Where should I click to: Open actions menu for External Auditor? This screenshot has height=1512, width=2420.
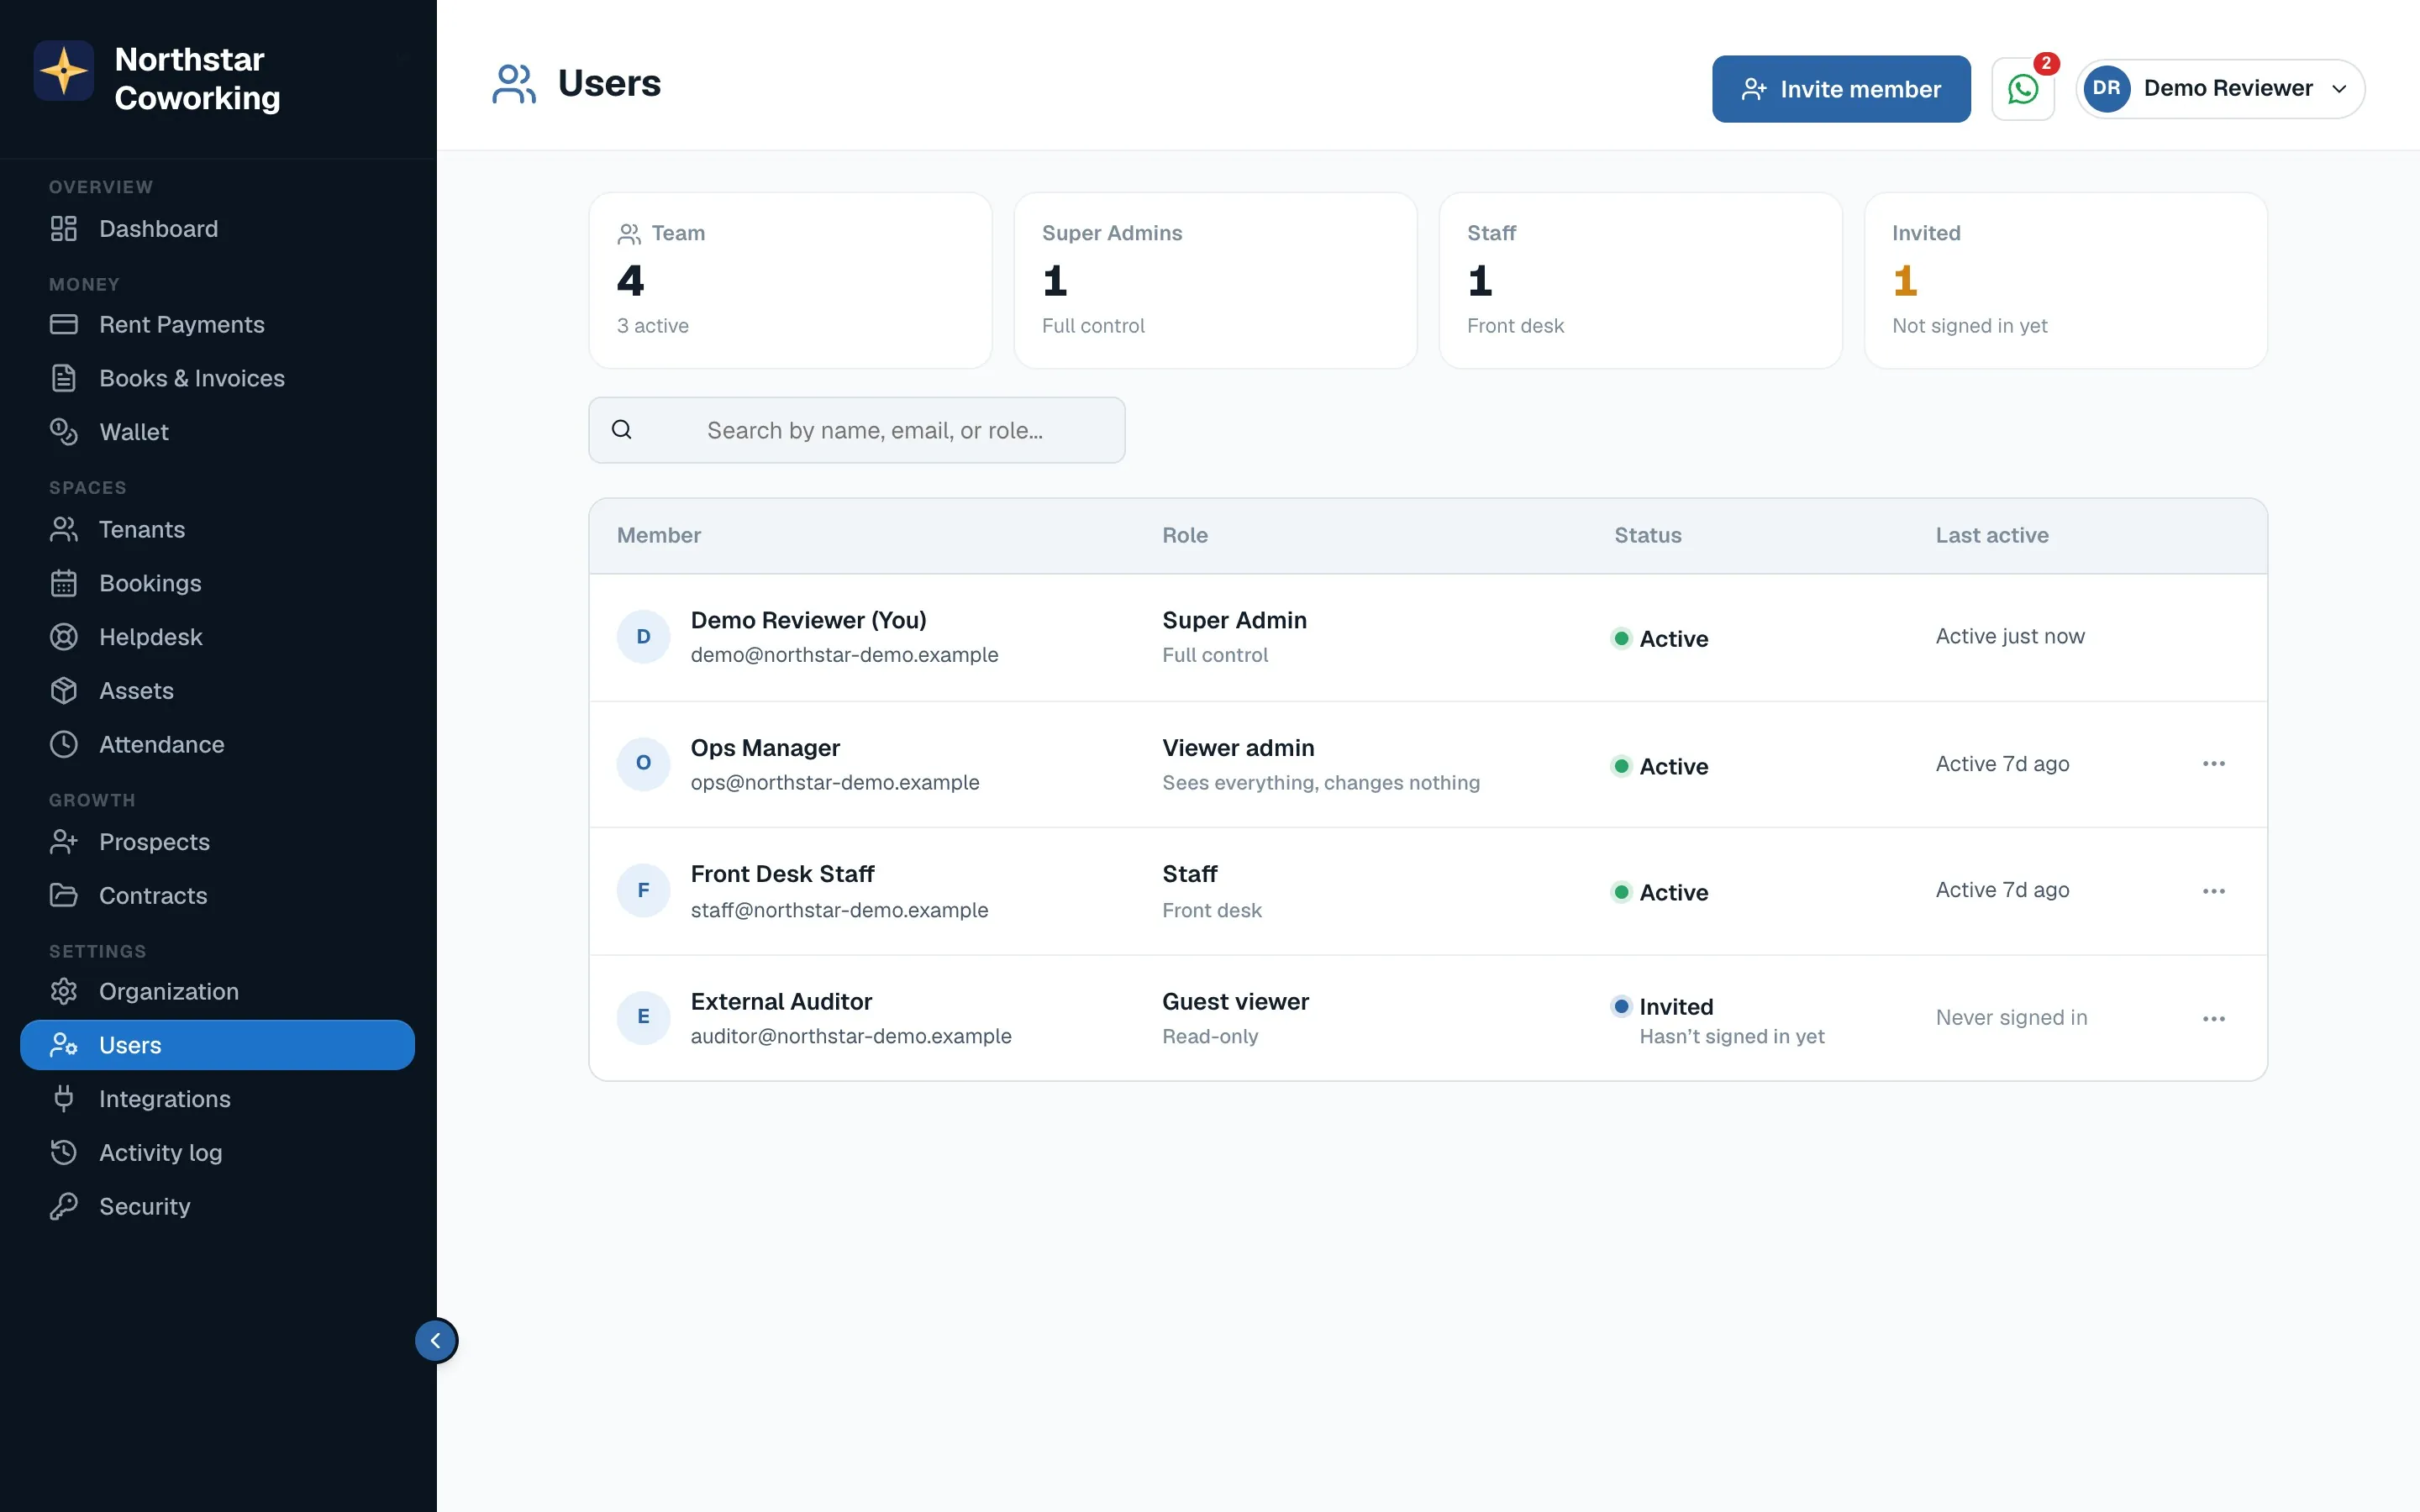click(2214, 1019)
